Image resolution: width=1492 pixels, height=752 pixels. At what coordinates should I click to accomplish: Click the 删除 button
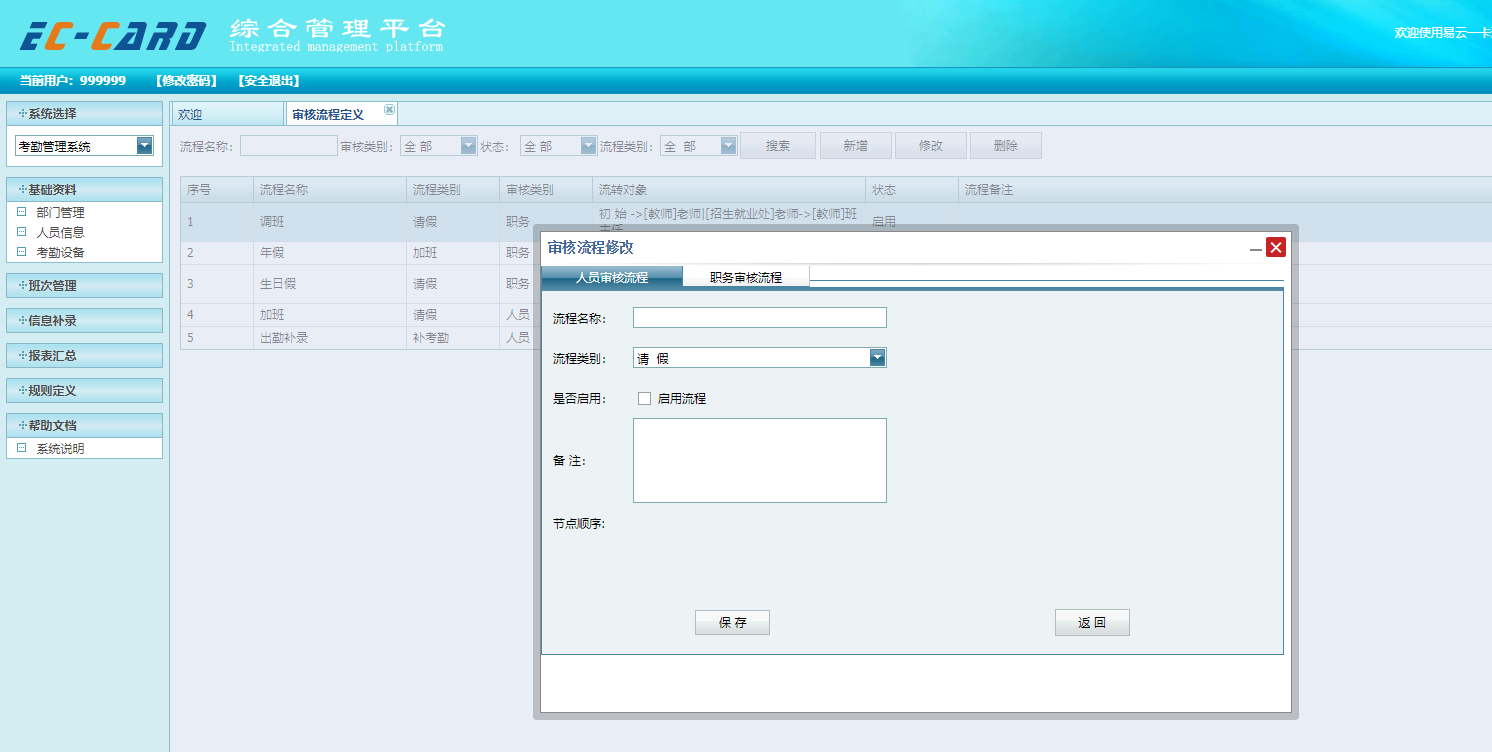coord(1006,146)
